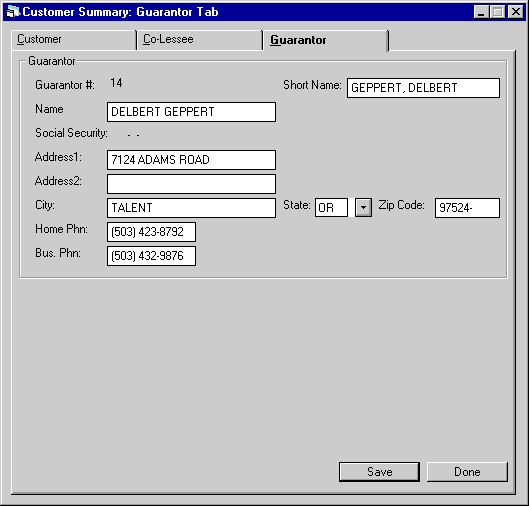529x506 pixels.
Task: Focus the Short Name field
Action: pos(423,88)
